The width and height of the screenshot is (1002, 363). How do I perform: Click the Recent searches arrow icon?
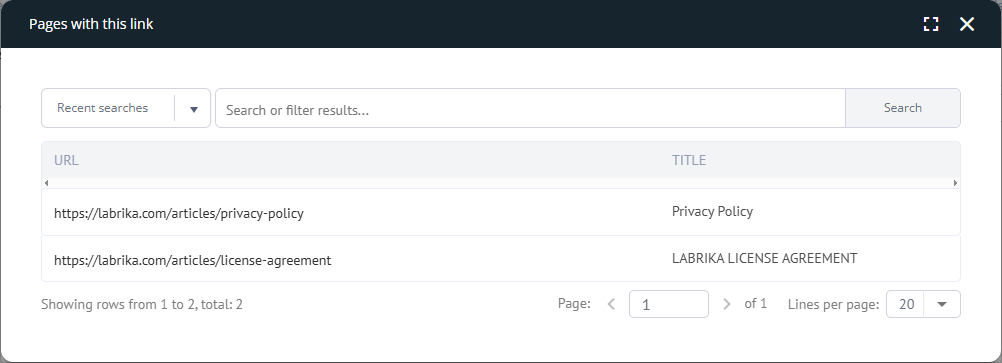click(x=194, y=109)
